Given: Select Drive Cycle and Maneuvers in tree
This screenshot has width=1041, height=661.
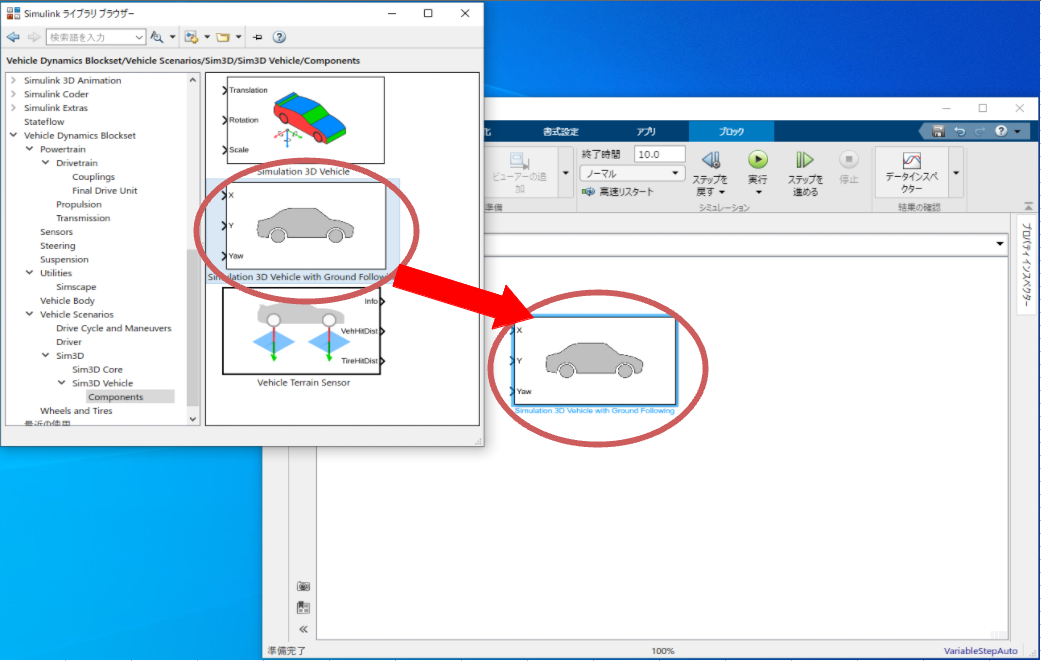Looking at the screenshot, I should pyautogui.click(x=114, y=329).
